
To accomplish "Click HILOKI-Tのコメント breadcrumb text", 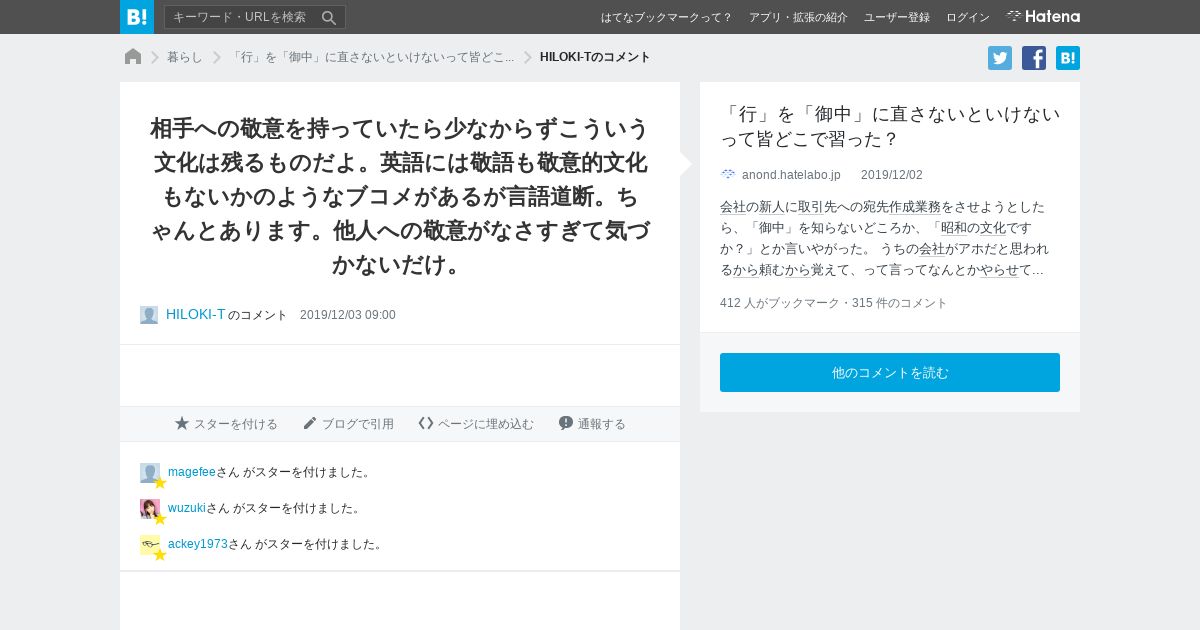I will (595, 57).
